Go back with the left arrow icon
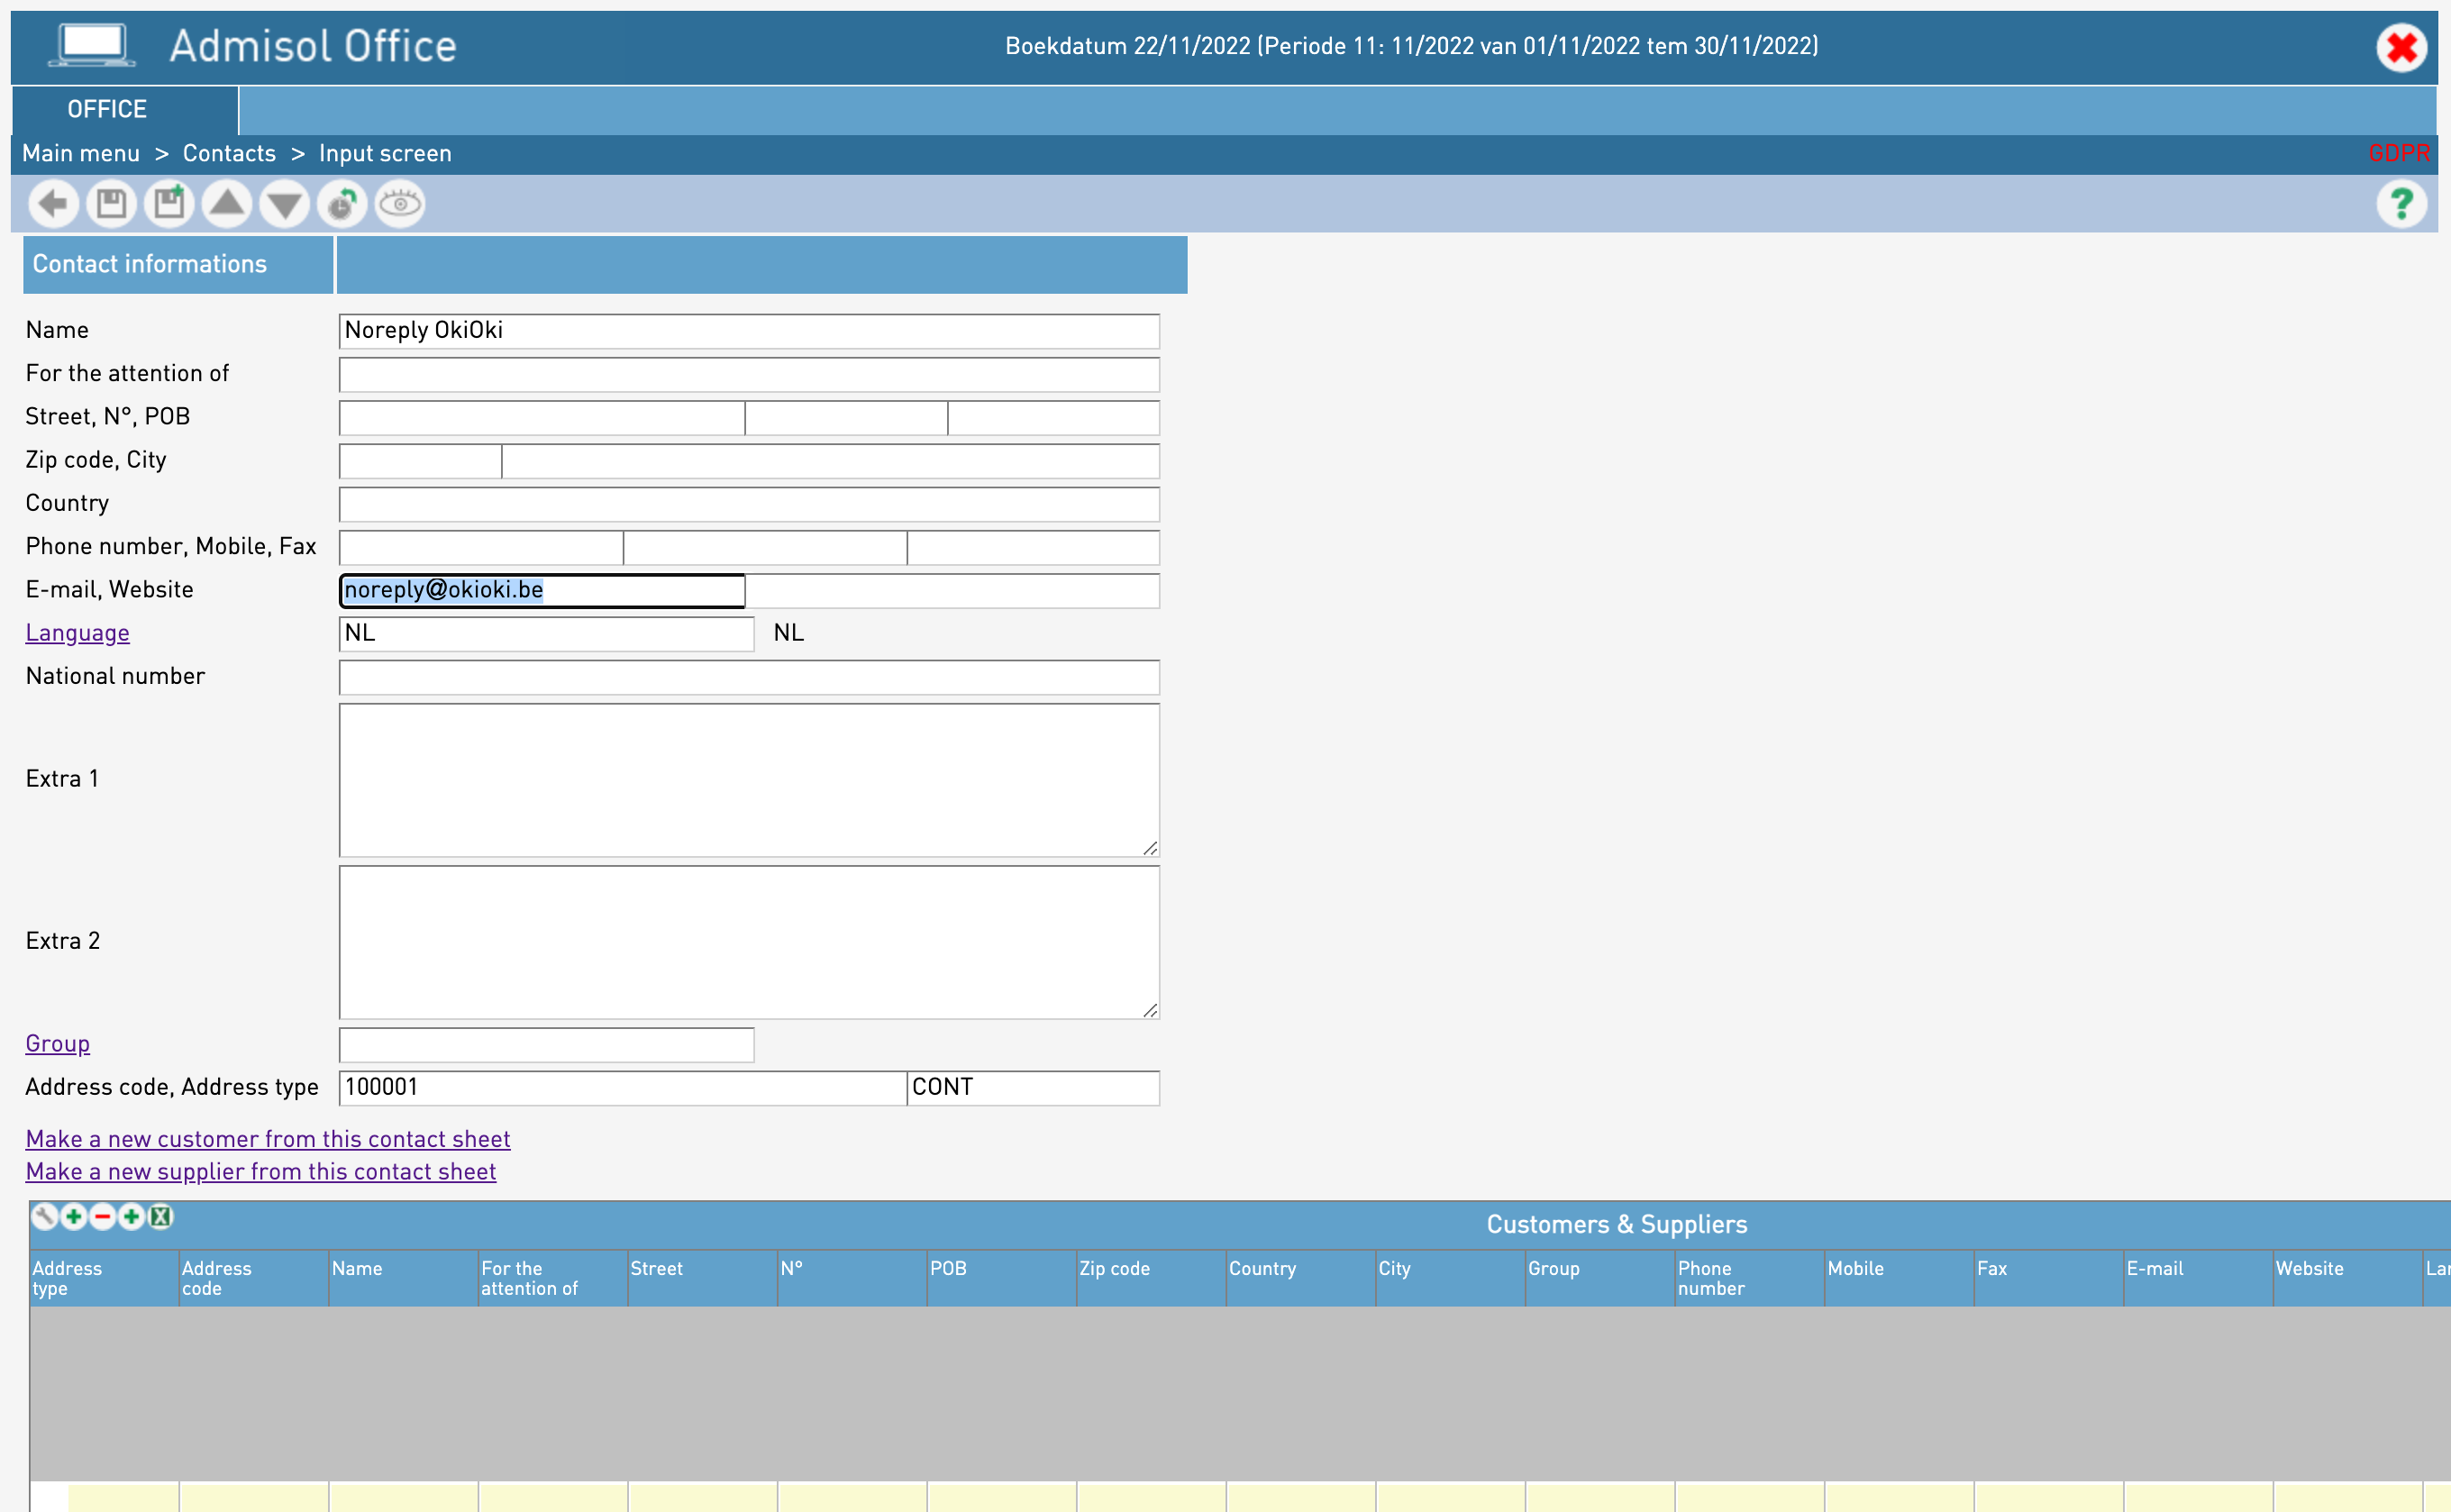Image resolution: width=2451 pixels, height=1512 pixels. (x=53, y=205)
